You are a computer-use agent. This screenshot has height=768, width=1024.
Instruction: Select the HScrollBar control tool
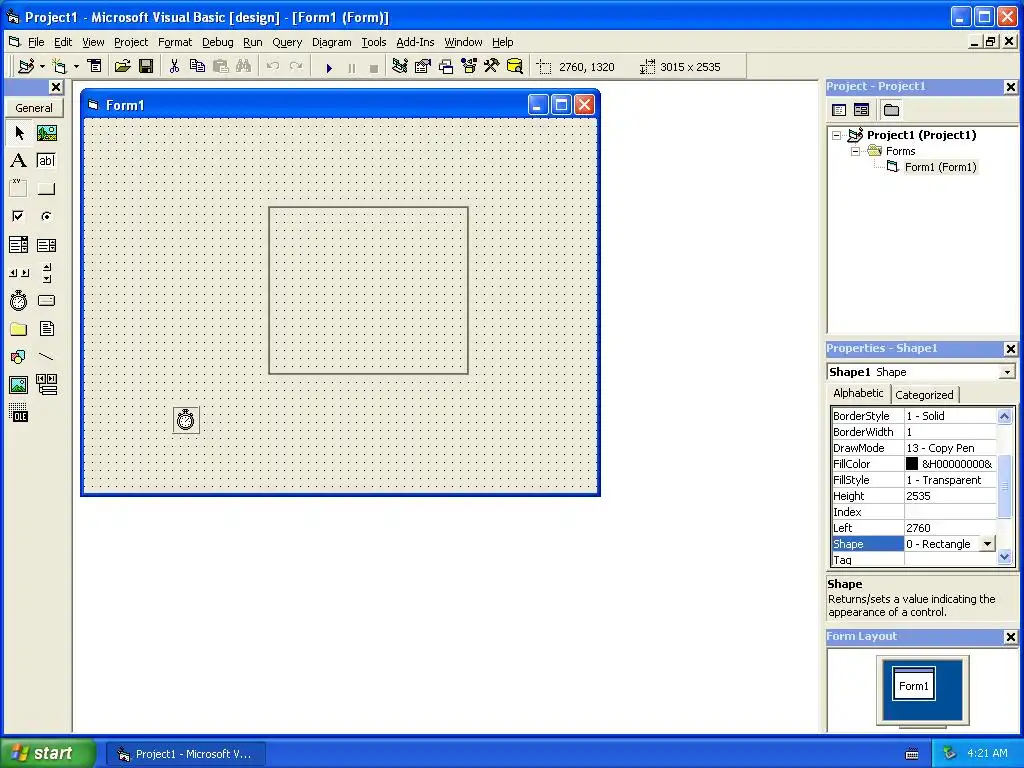[19, 273]
